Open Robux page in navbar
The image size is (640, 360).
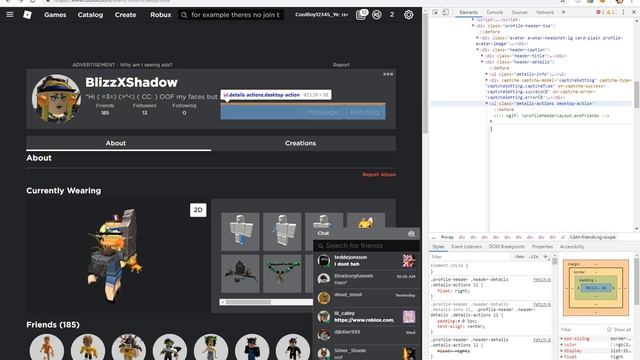(160, 15)
